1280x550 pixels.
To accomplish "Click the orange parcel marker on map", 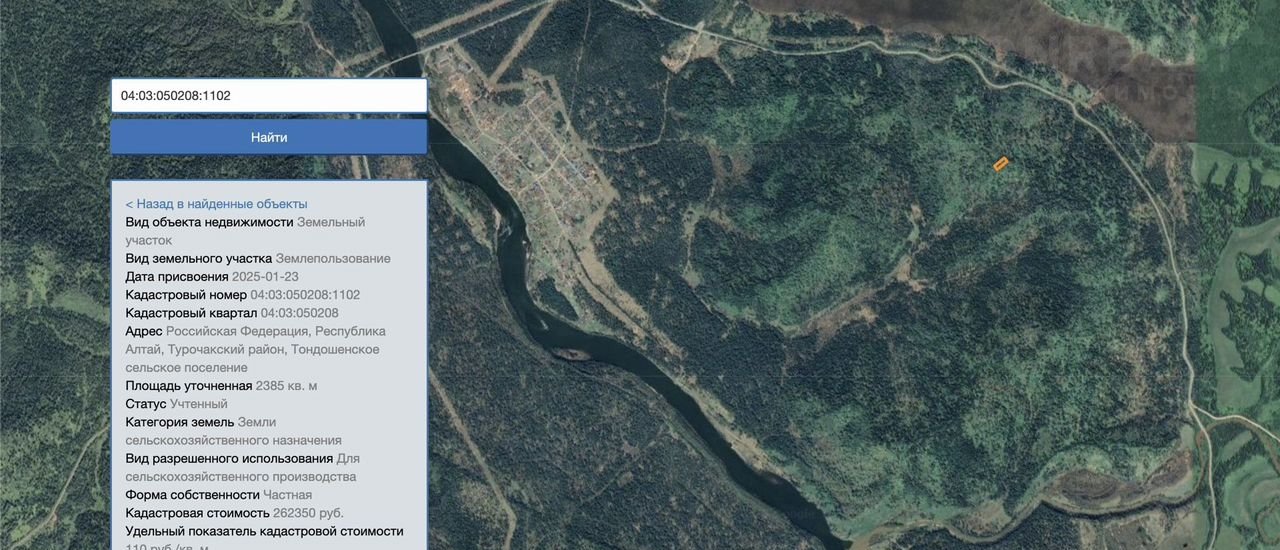I will 1000,163.
